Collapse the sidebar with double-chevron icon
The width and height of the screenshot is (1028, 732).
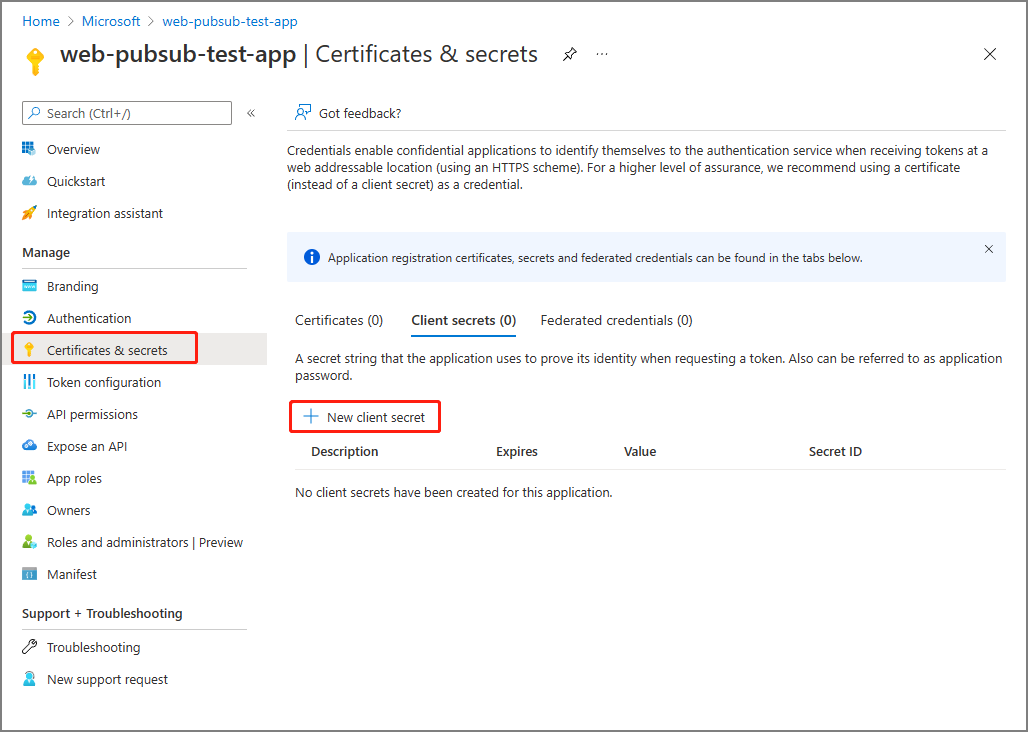pos(251,113)
